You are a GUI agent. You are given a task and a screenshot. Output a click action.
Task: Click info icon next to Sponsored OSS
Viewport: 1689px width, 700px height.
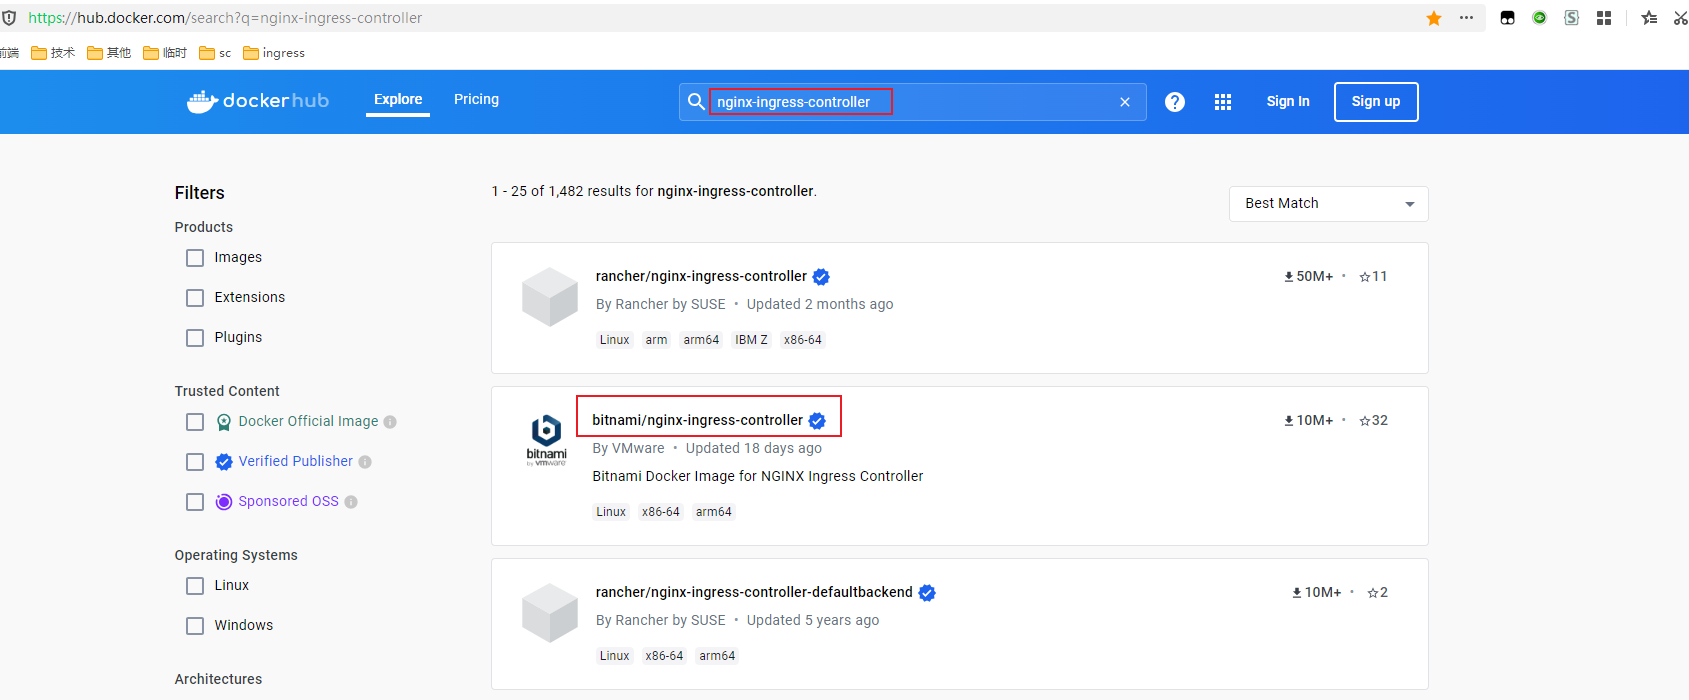coord(351,502)
